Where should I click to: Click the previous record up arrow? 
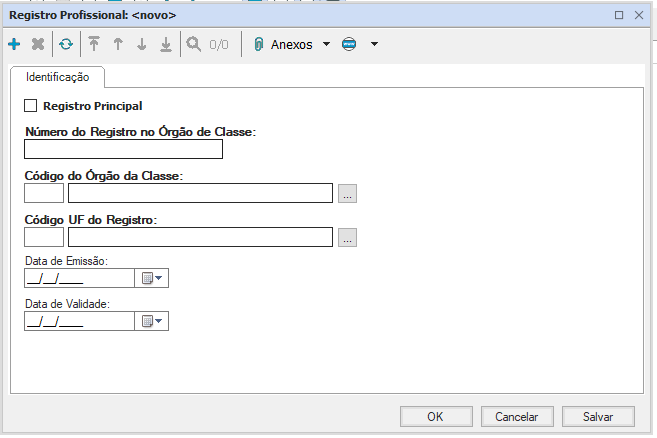[x=118, y=45]
